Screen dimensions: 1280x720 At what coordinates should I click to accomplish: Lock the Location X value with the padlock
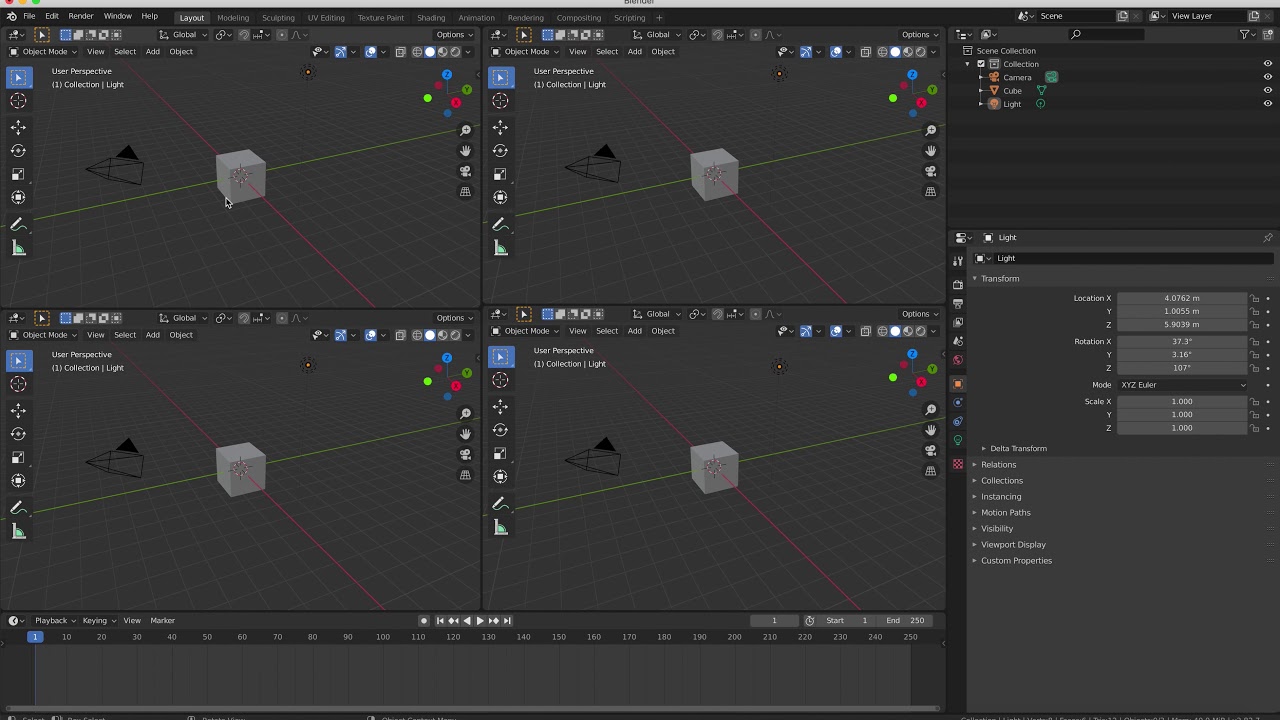(1256, 298)
